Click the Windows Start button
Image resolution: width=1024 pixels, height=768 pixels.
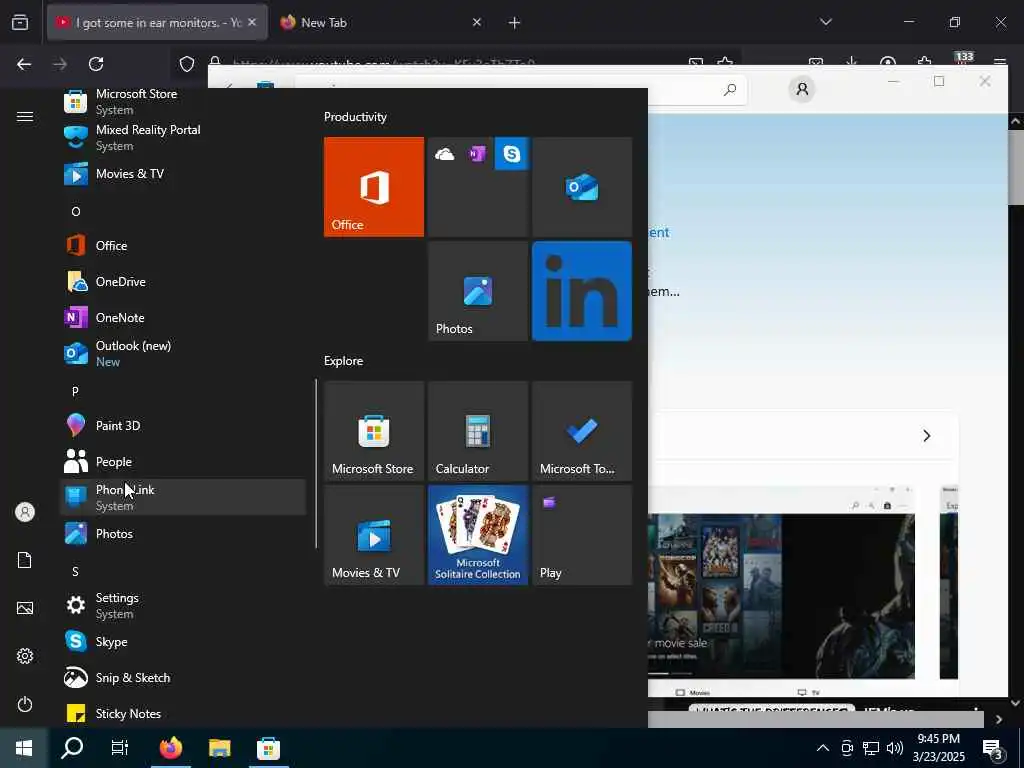coord(24,748)
